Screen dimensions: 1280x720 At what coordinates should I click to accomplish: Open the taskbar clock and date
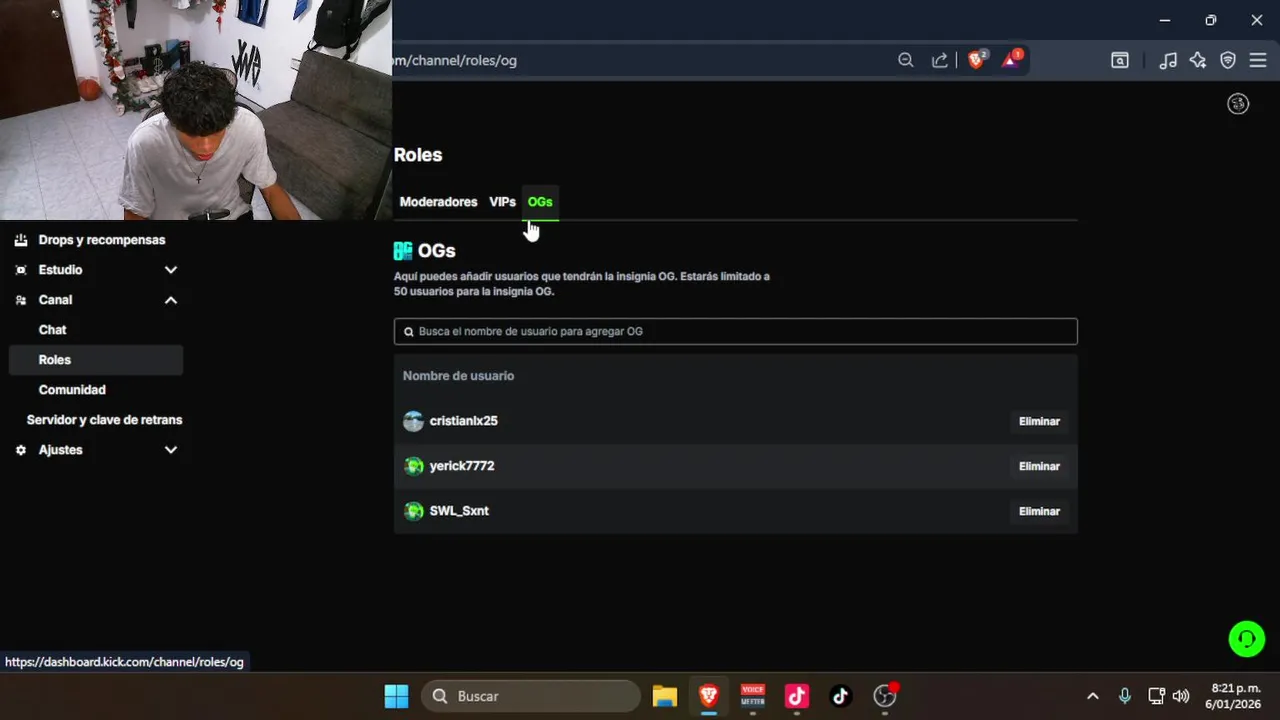(x=1232, y=696)
